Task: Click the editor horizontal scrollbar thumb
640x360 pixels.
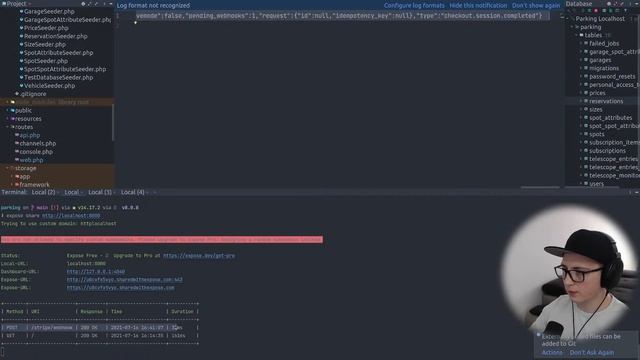Action: click(540, 187)
